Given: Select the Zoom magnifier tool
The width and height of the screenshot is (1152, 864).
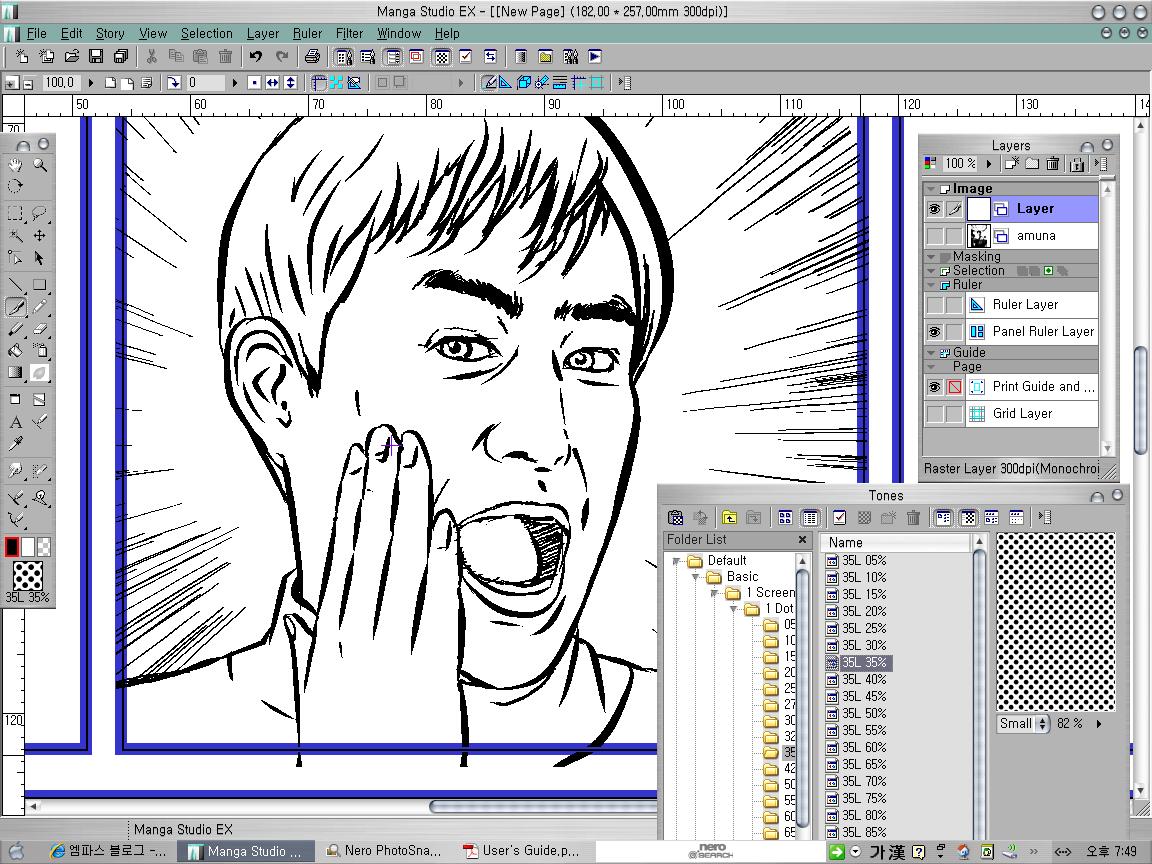Looking at the screenshot, I should coord(40,165).
